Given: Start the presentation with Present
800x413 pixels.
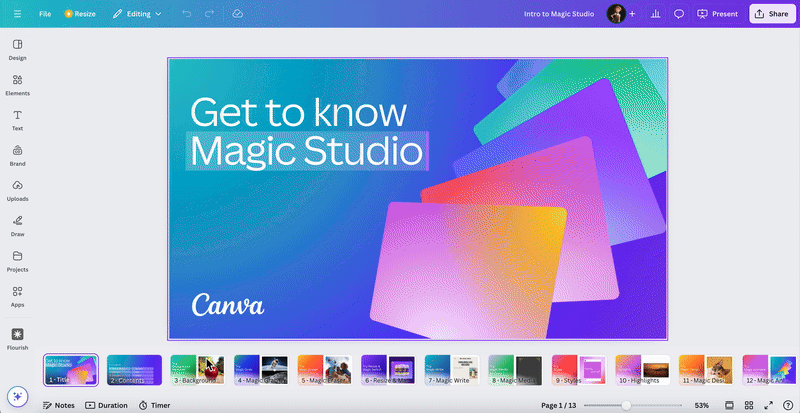Looking at the screenshot, I should (717, 14).
